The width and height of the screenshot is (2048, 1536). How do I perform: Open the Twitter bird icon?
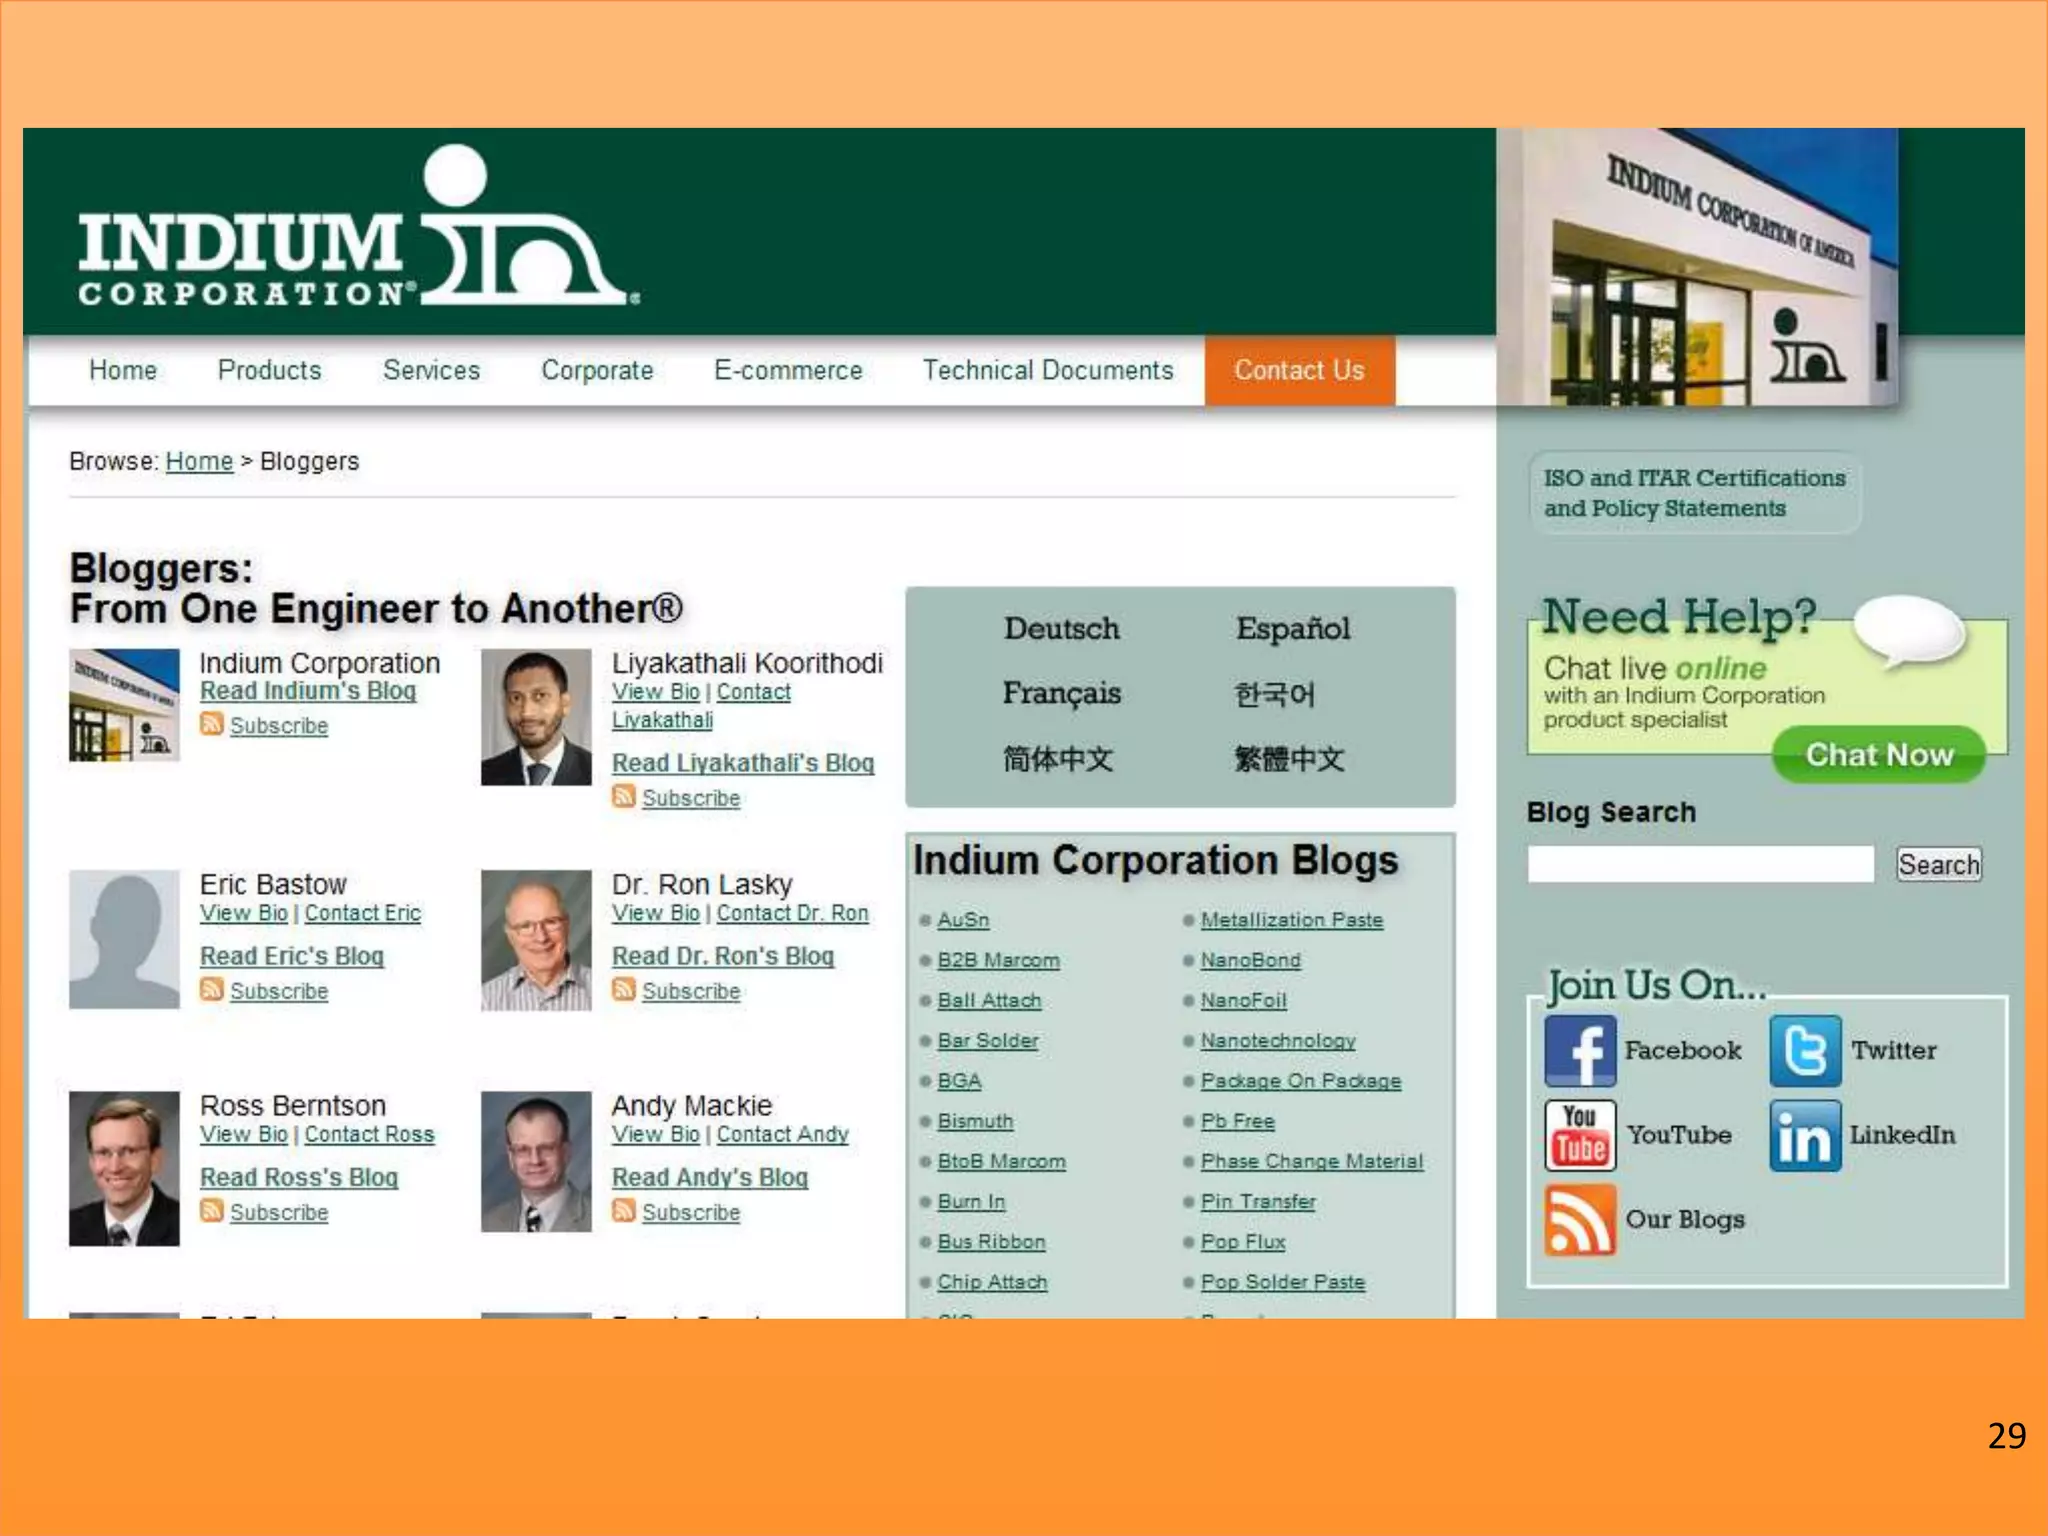click(1804, 1051)
